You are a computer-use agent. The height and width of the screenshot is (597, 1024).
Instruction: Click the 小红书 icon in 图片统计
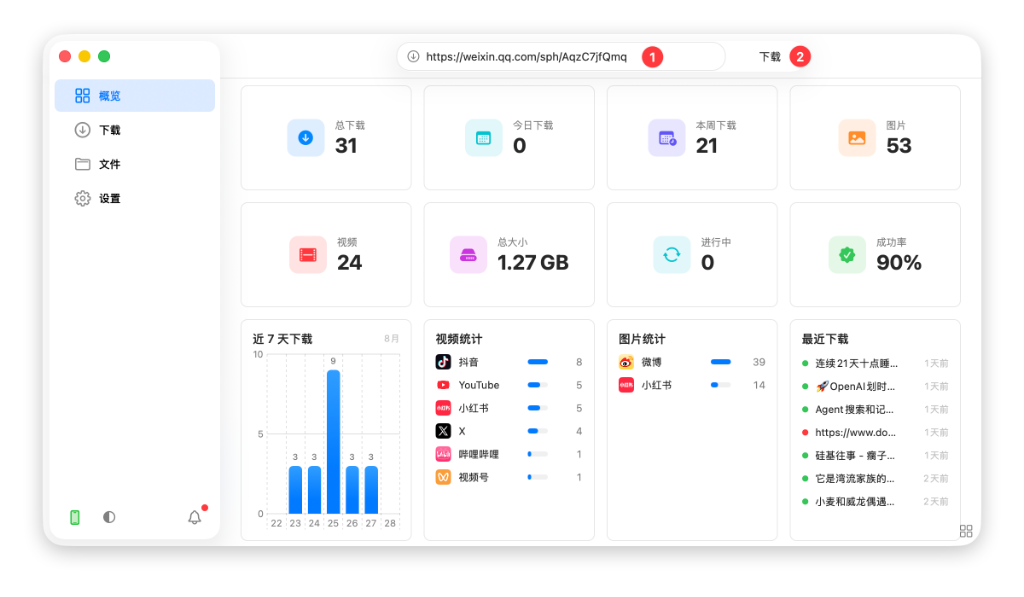coord(626,385)
